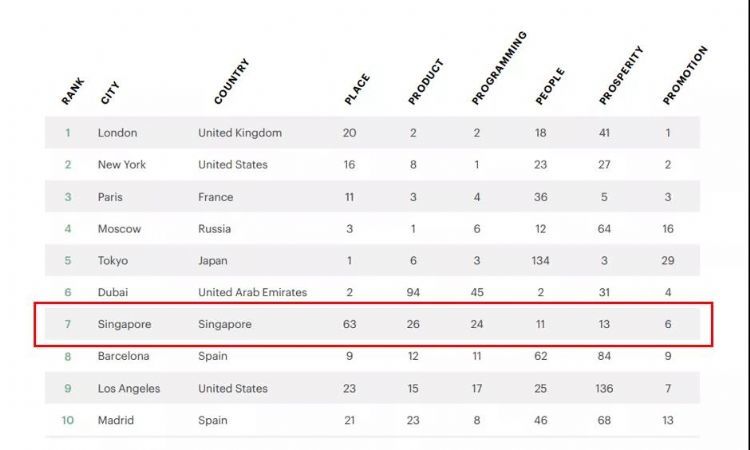
Task: Choose the PRODUCT column header
Action: click(425, 83)
